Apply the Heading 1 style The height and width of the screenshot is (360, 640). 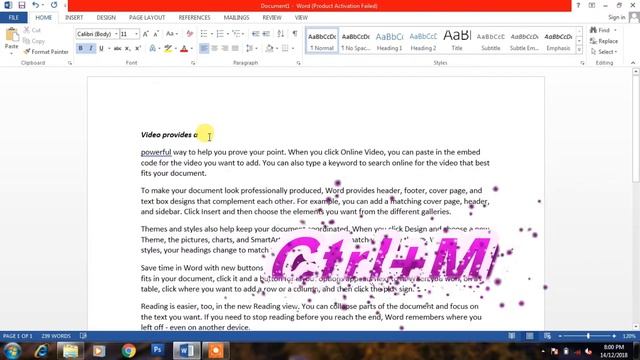coord(389,41)
